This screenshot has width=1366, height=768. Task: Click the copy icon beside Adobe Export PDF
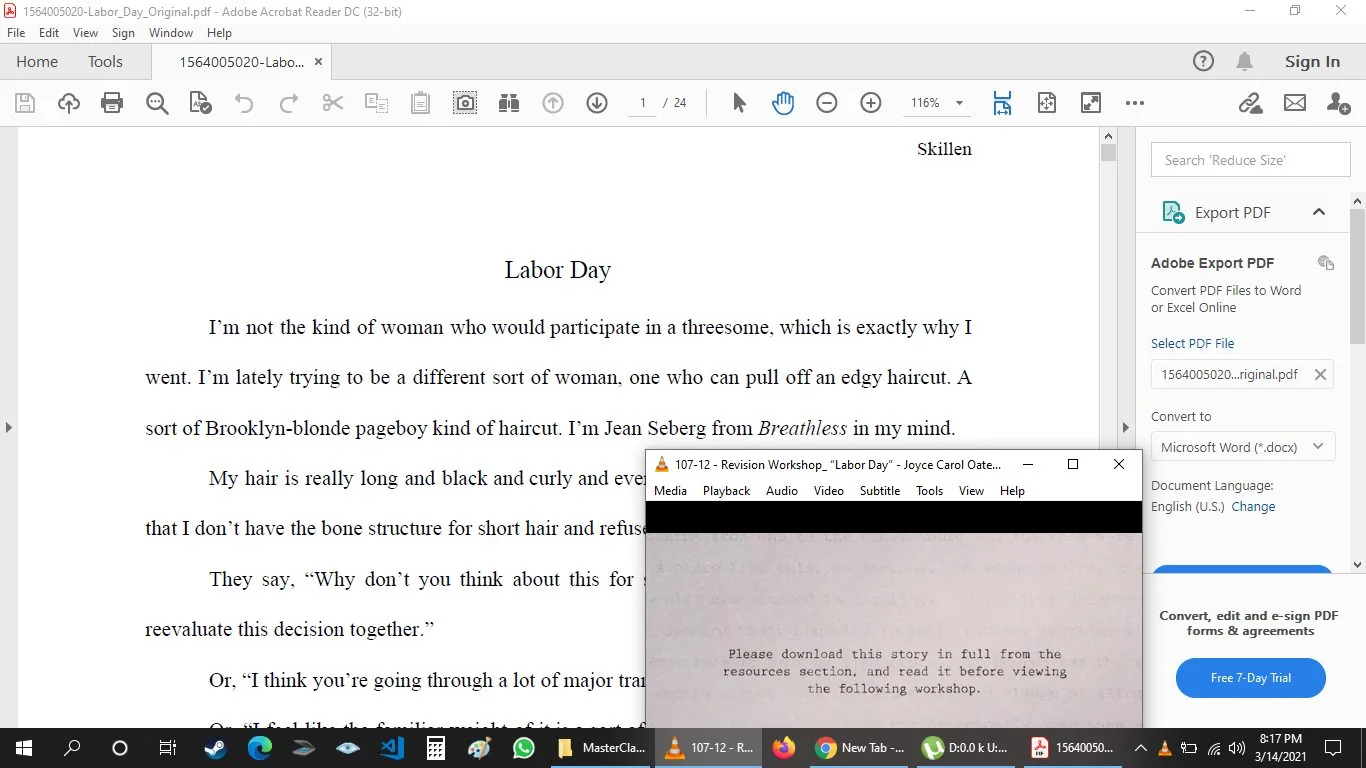[x=1326, y=263]
